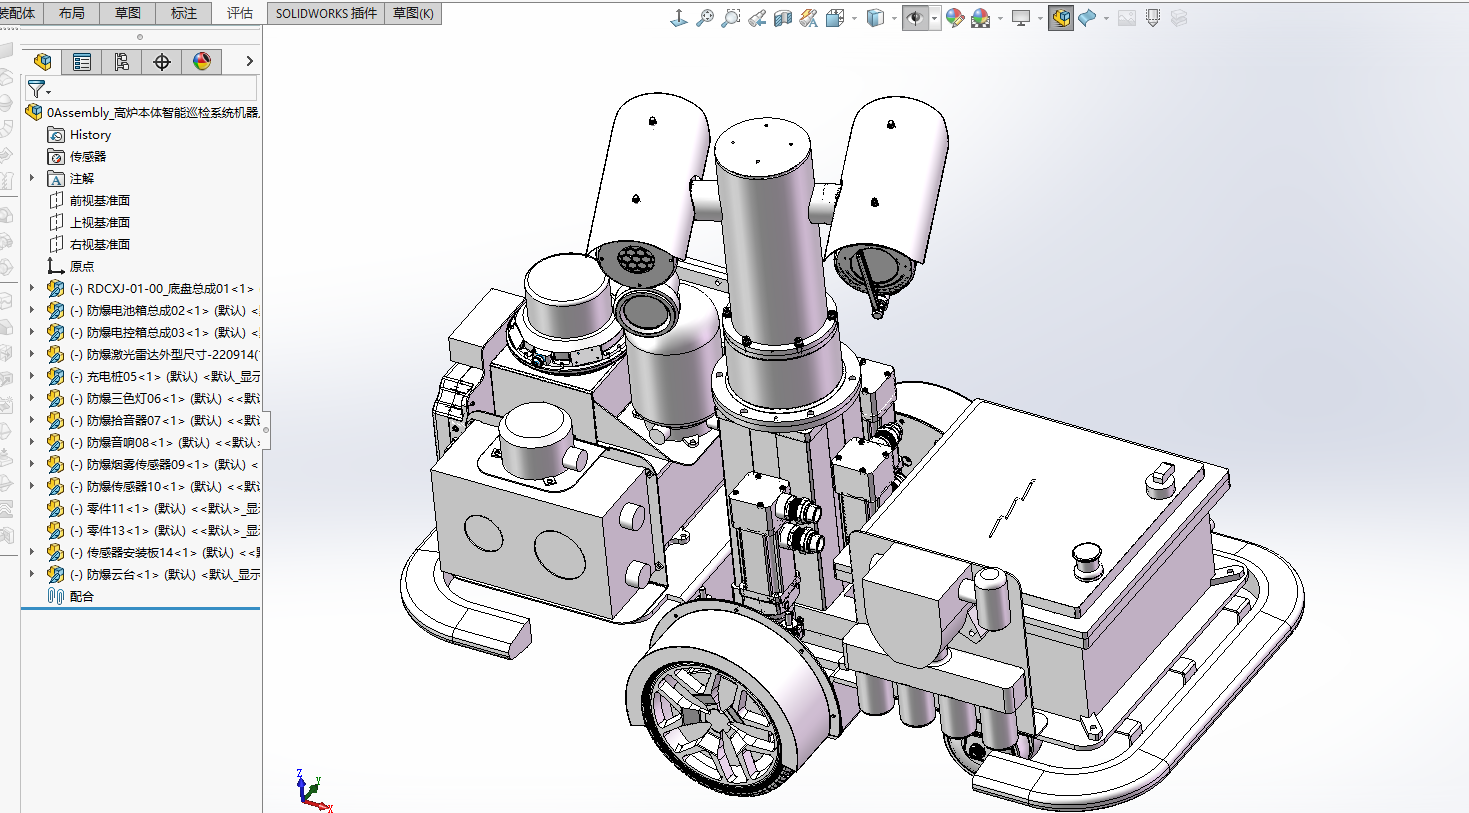Expand more manager tabs chevron

coord(249,62)
